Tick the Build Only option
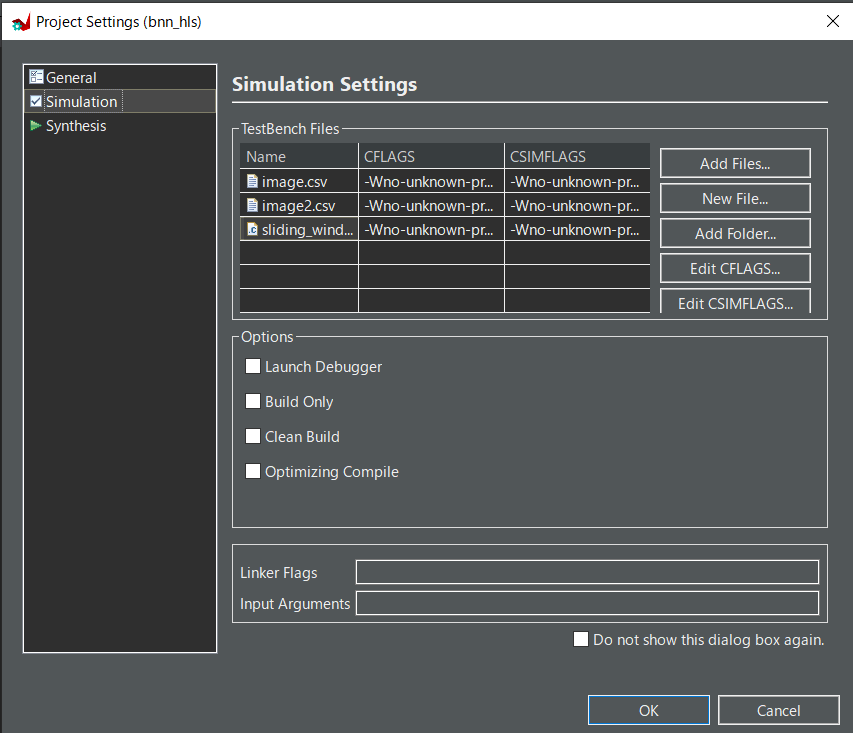 point(253,402)
